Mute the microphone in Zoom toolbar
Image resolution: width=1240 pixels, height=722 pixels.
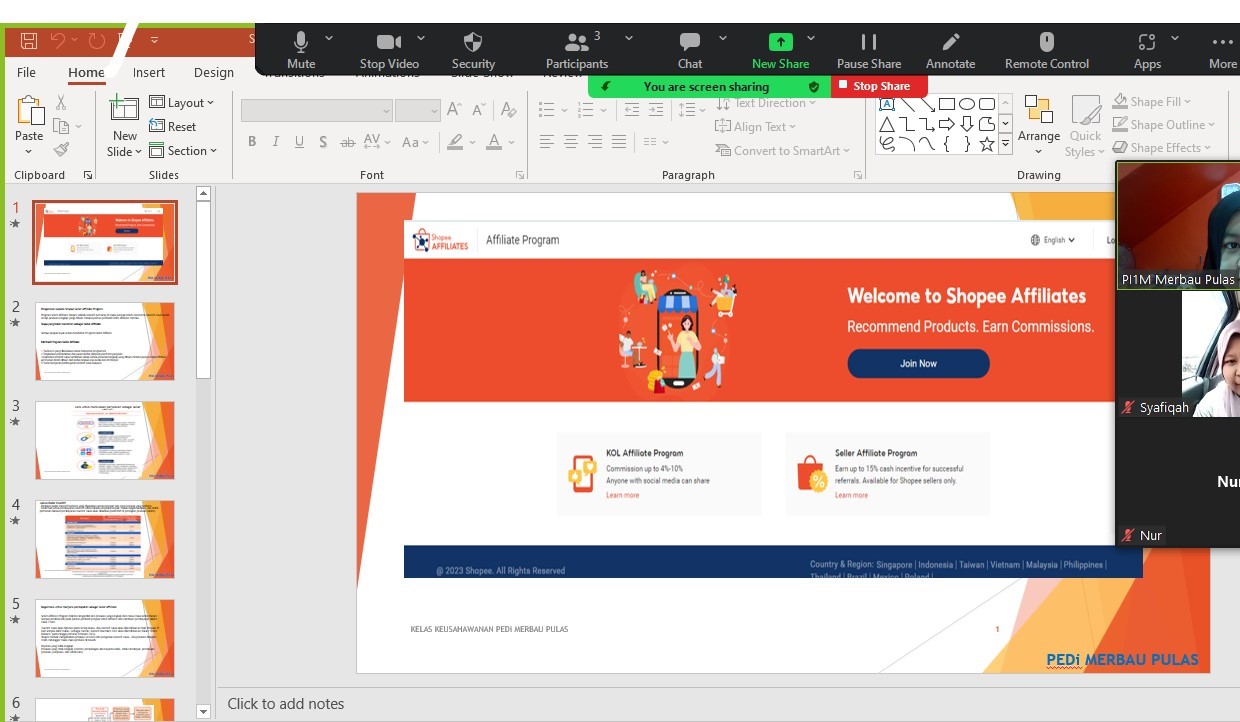click(x=300, y=42)
